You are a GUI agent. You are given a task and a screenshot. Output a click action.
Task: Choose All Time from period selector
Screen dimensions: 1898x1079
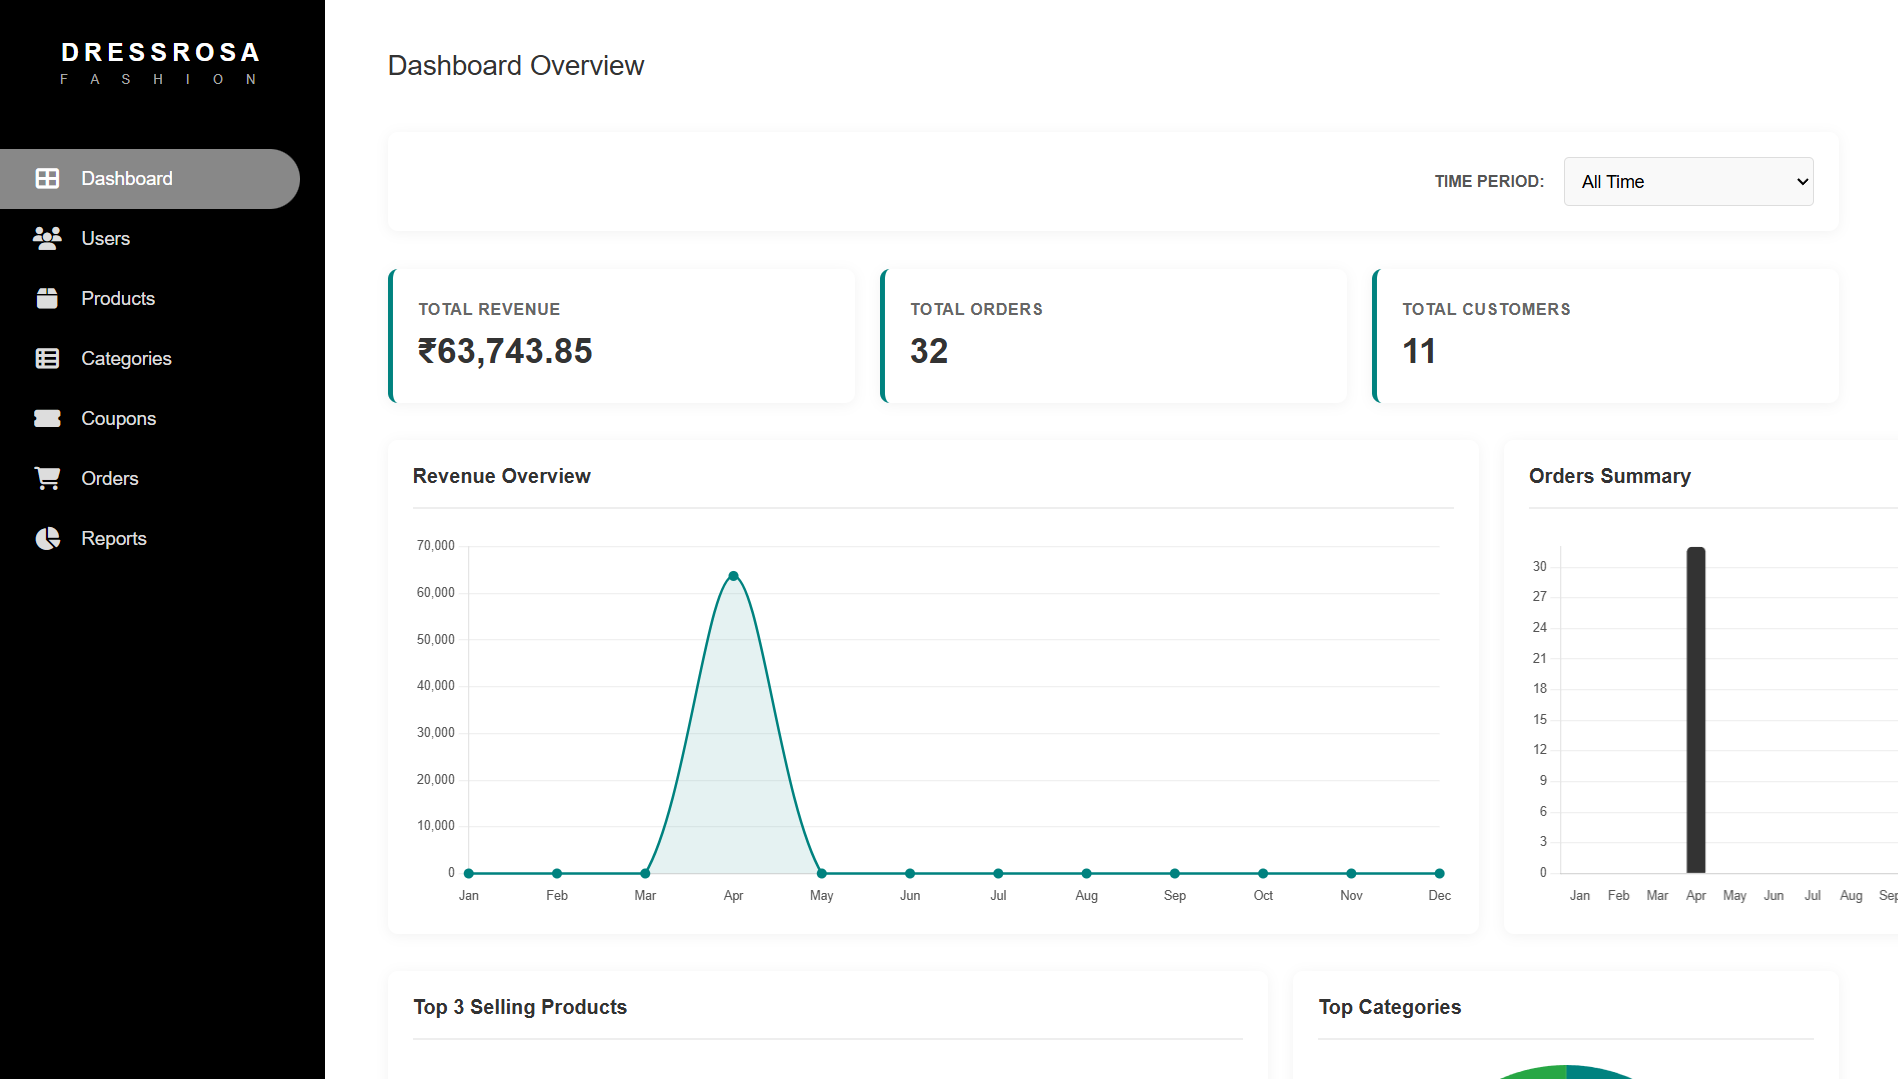(x=1687, y=181)
